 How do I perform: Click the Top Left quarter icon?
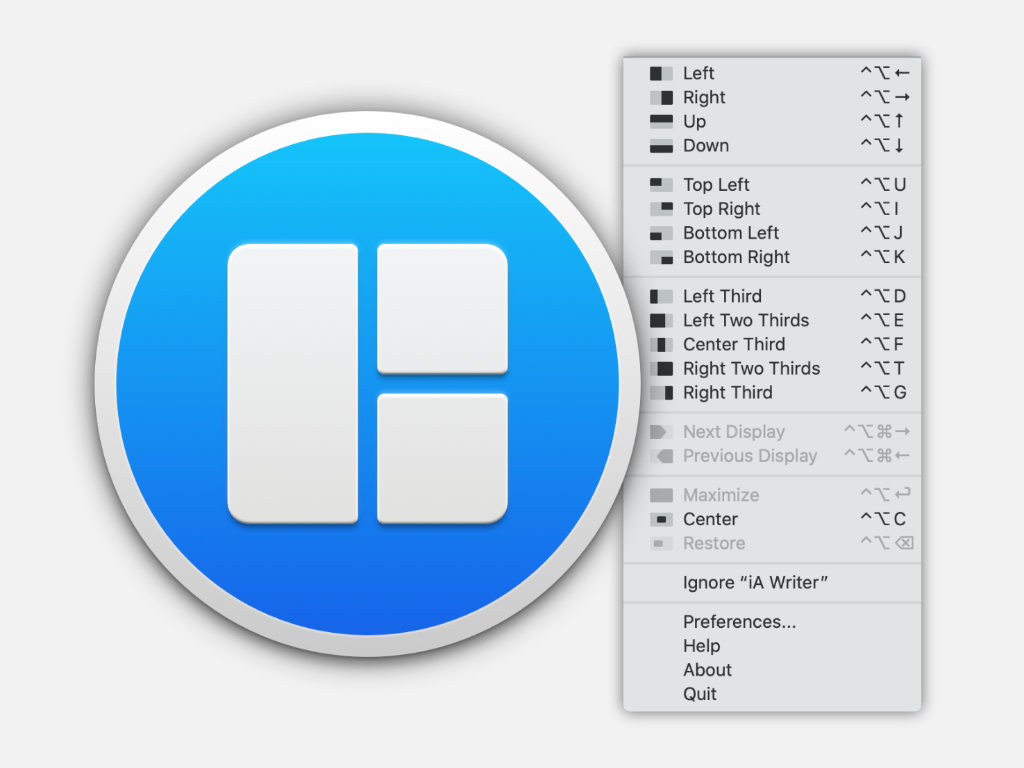pos(661,185)
